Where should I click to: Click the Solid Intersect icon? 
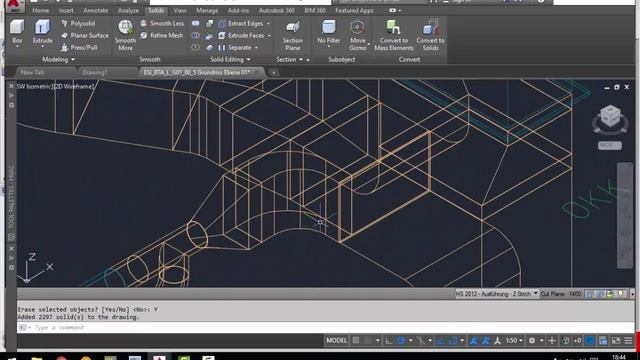coord(196,47)
